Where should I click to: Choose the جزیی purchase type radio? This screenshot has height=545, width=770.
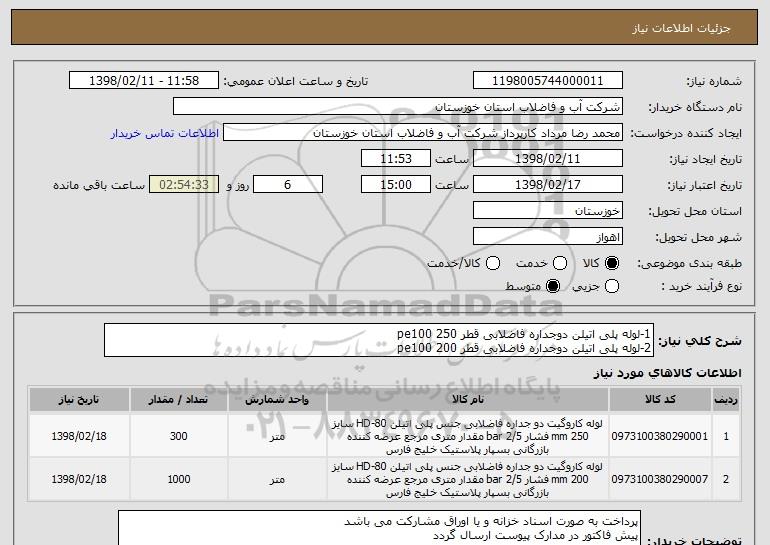(x=612, y=286)
